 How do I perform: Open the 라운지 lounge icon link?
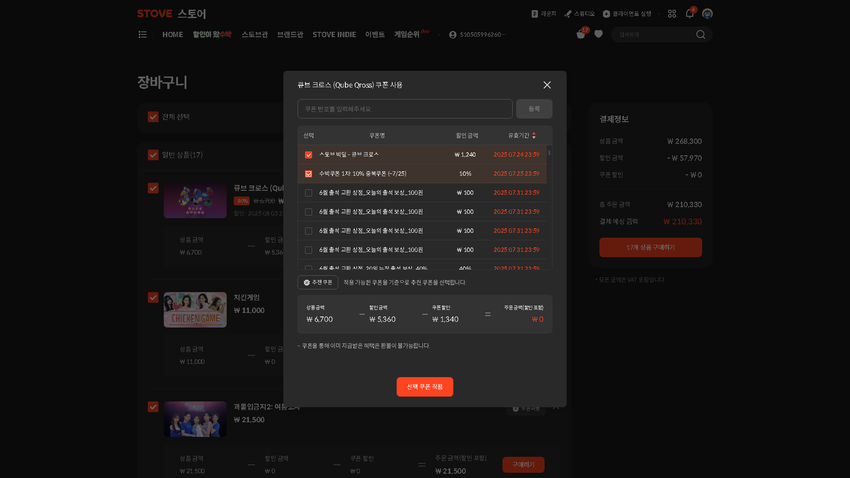(543, 14)
